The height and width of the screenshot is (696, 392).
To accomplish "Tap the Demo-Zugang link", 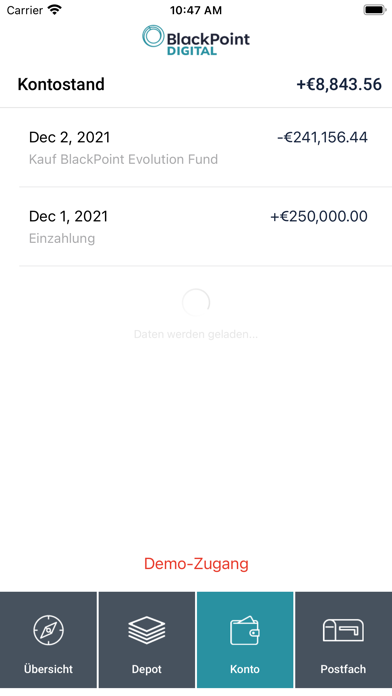I will [196, 563].
